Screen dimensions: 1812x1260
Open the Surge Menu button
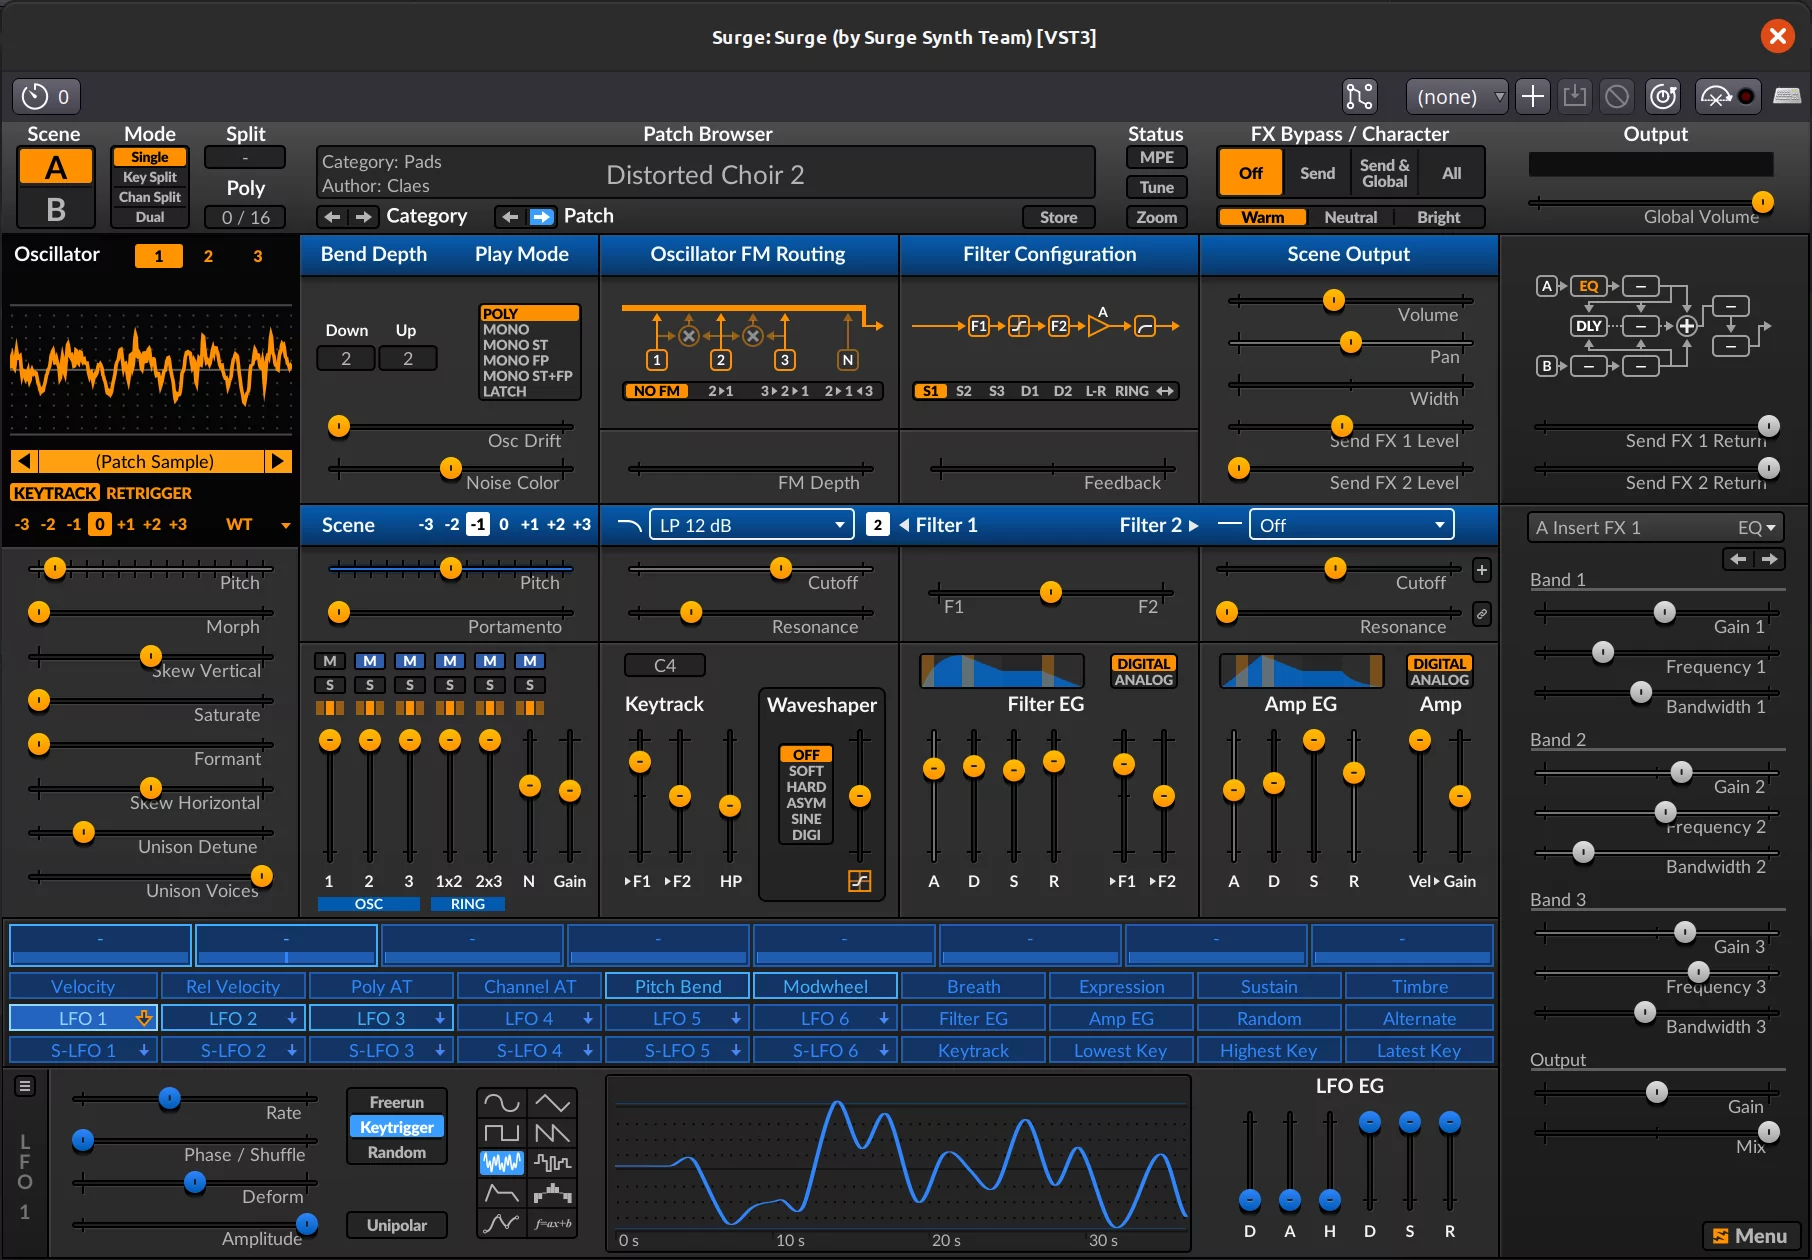point(1751,1236)
